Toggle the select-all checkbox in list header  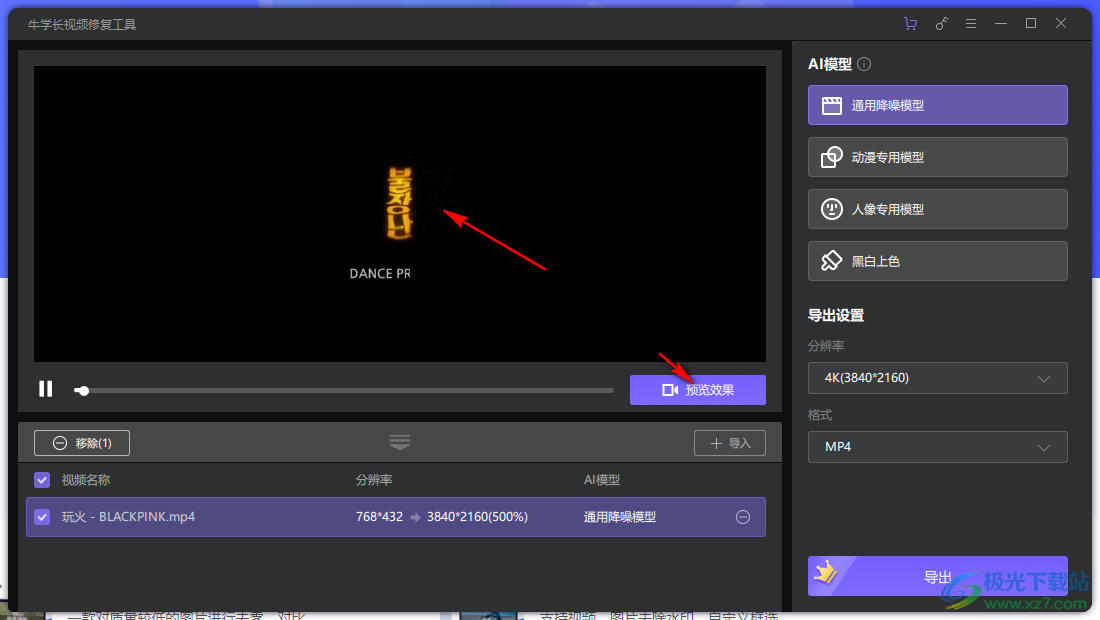point(42,480)
